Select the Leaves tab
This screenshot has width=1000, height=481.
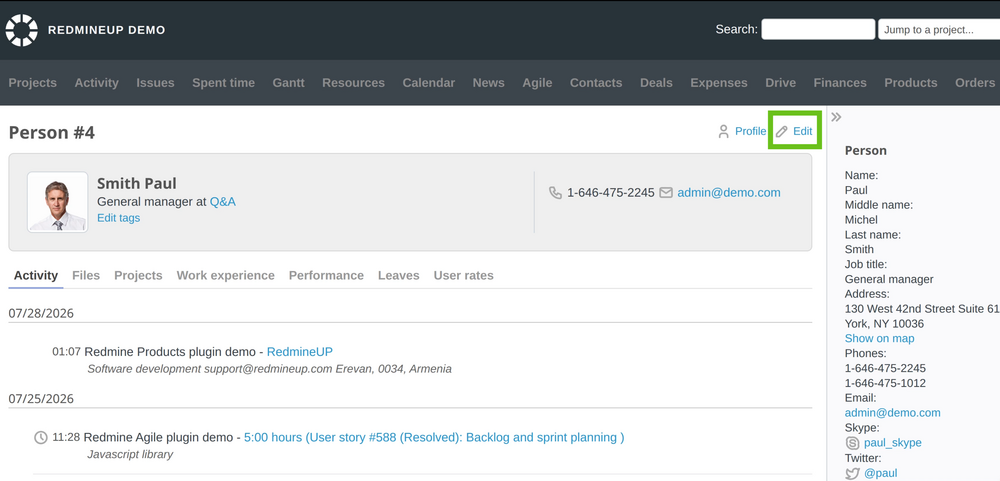coord(399,276)
